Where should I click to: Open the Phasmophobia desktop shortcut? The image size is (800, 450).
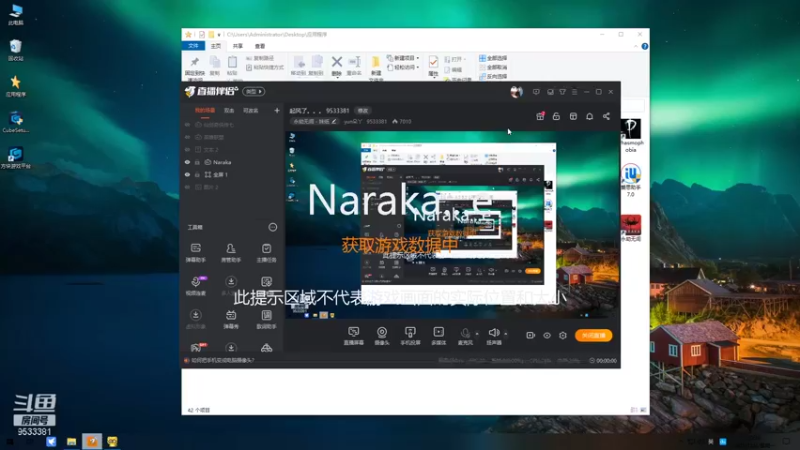631,135
